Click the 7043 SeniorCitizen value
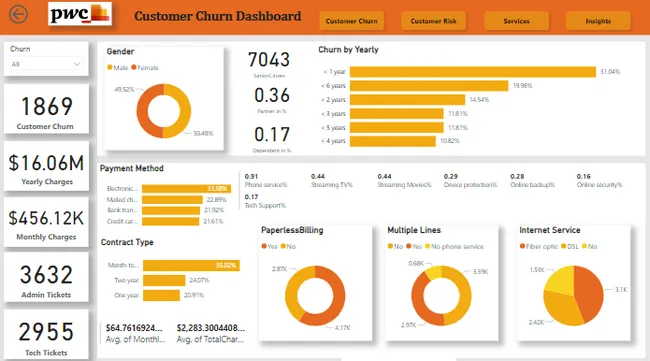 [x=269, y=60]
